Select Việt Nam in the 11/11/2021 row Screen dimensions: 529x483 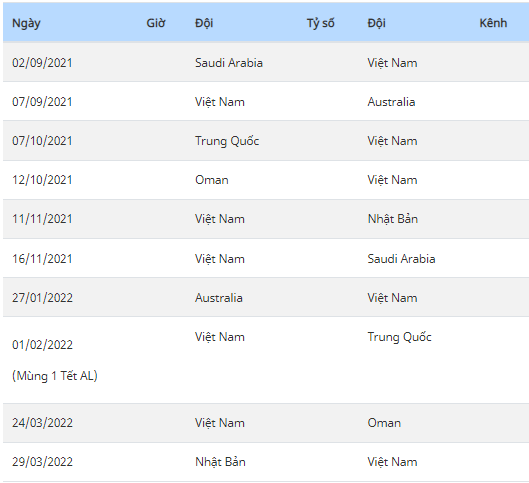[220, 219]
